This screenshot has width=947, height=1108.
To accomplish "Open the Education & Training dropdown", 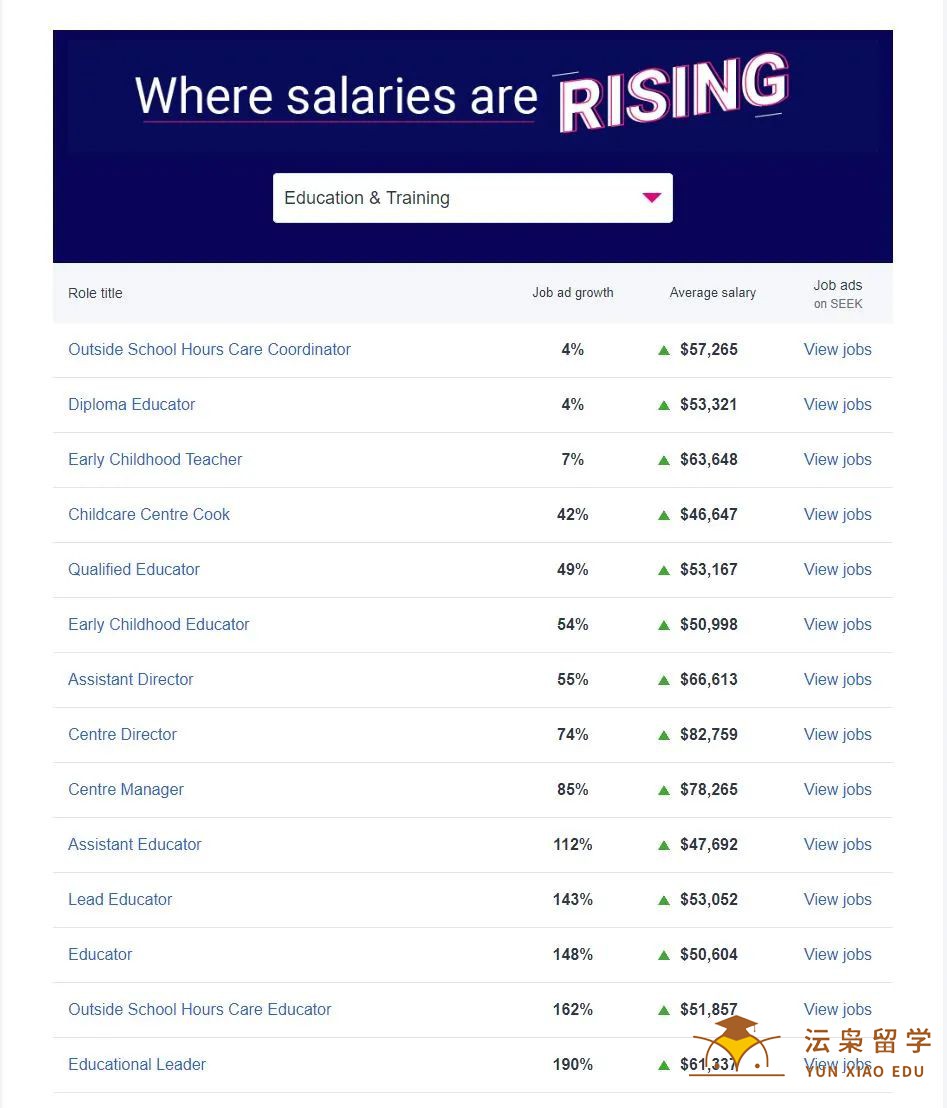I will click(x=472, y=198).
